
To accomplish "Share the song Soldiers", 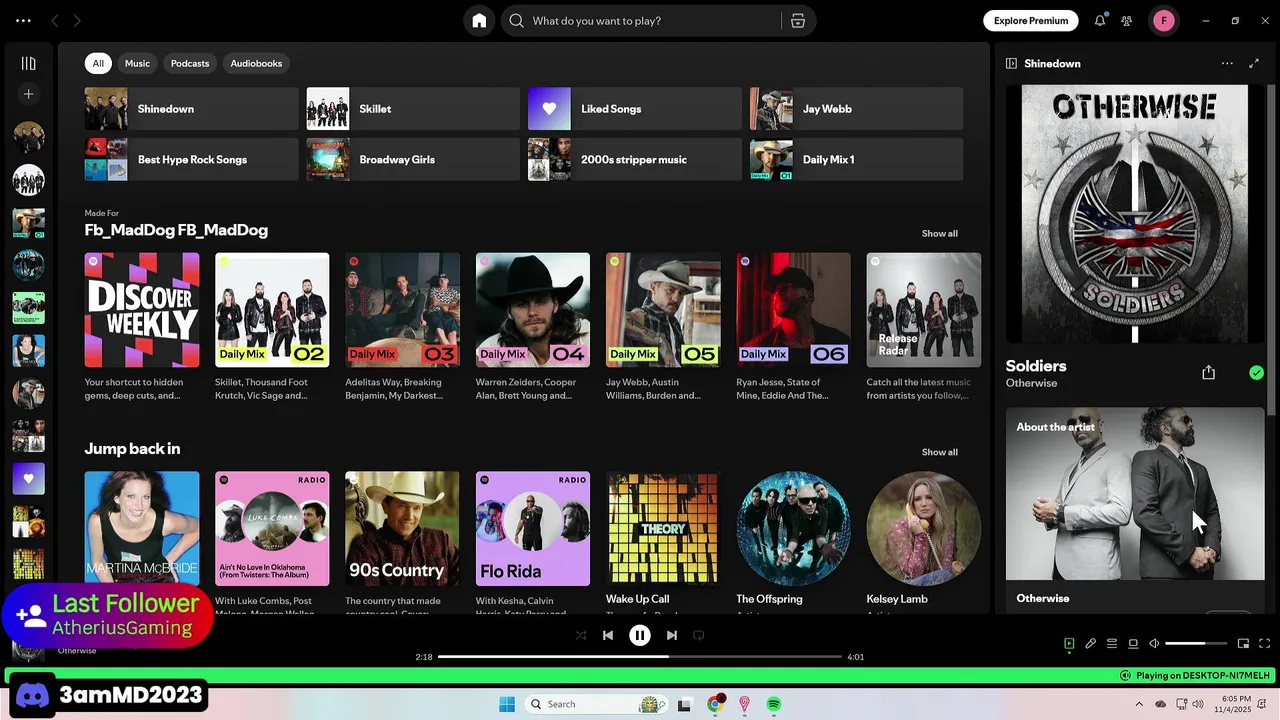I will point(1208,372).
